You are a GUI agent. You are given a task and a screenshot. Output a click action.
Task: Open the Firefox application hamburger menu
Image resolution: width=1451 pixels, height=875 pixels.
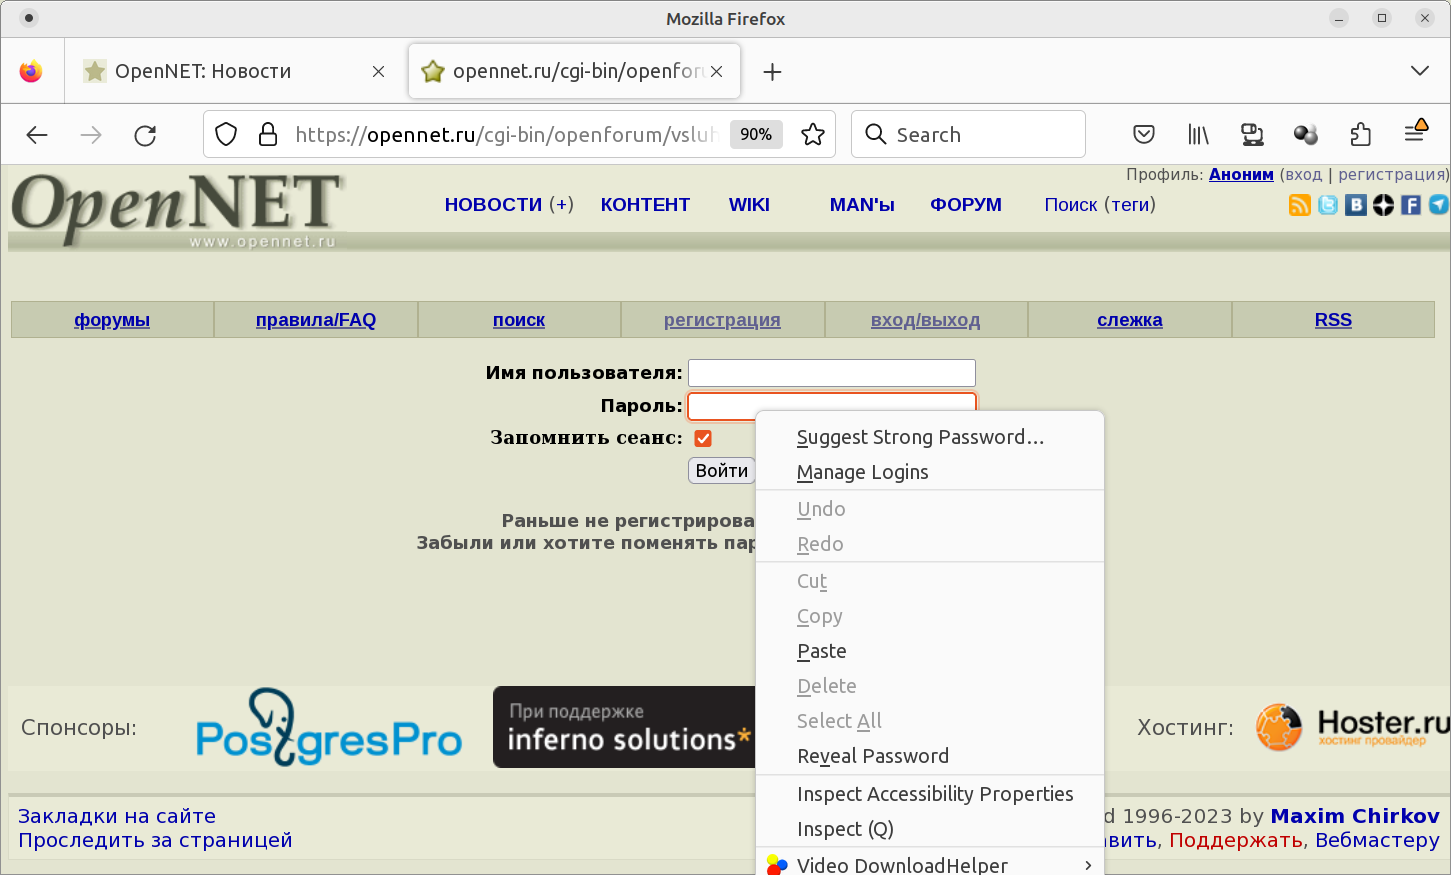1415,133
